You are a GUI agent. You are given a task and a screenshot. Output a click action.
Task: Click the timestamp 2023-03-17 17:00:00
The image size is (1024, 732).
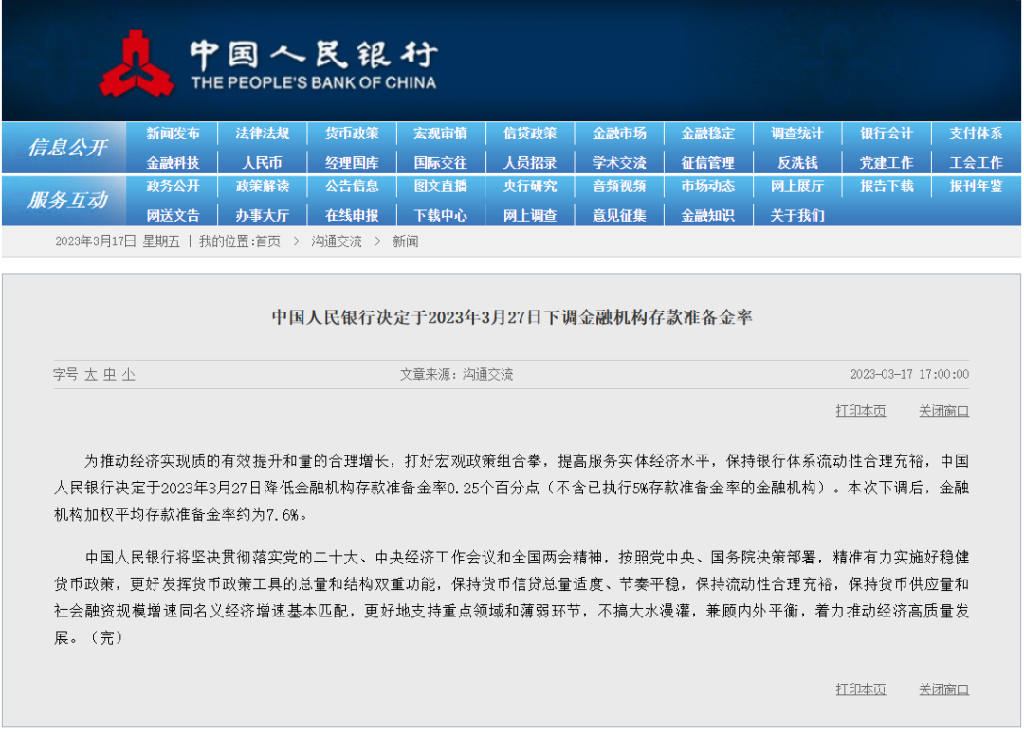coord(909,374)
